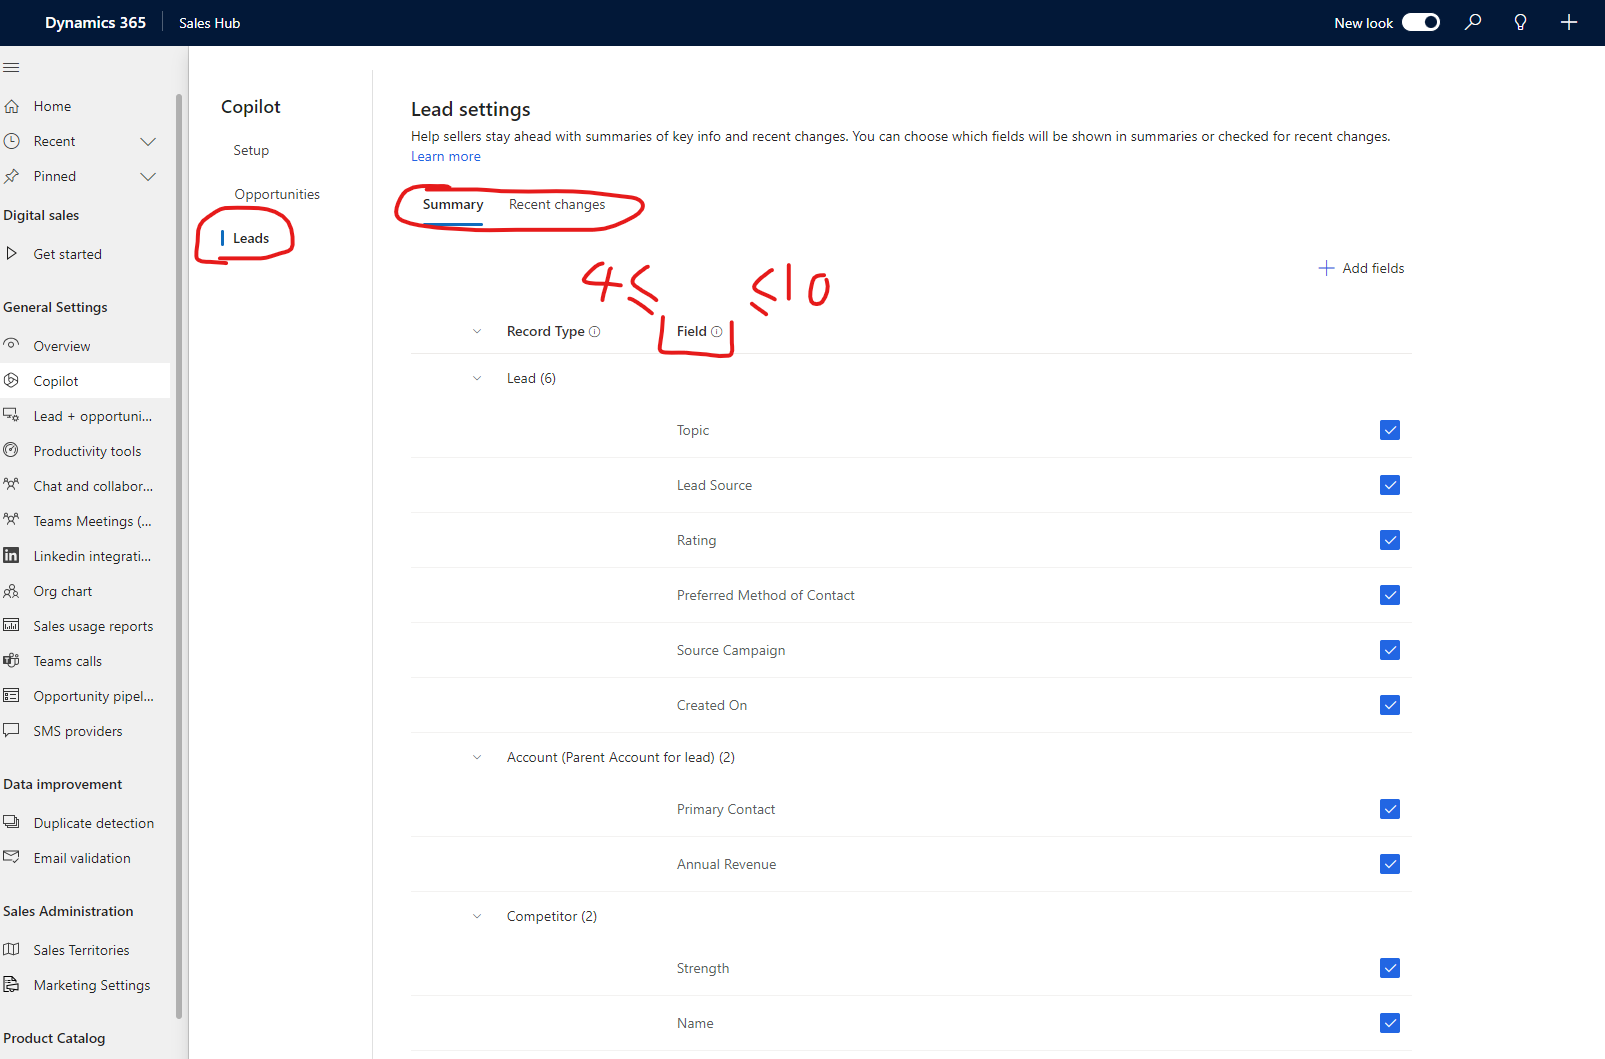Uncheck the Strength field checkbox
The height and width of the screenshot is (1059, 1605).
click(1390, 968)
